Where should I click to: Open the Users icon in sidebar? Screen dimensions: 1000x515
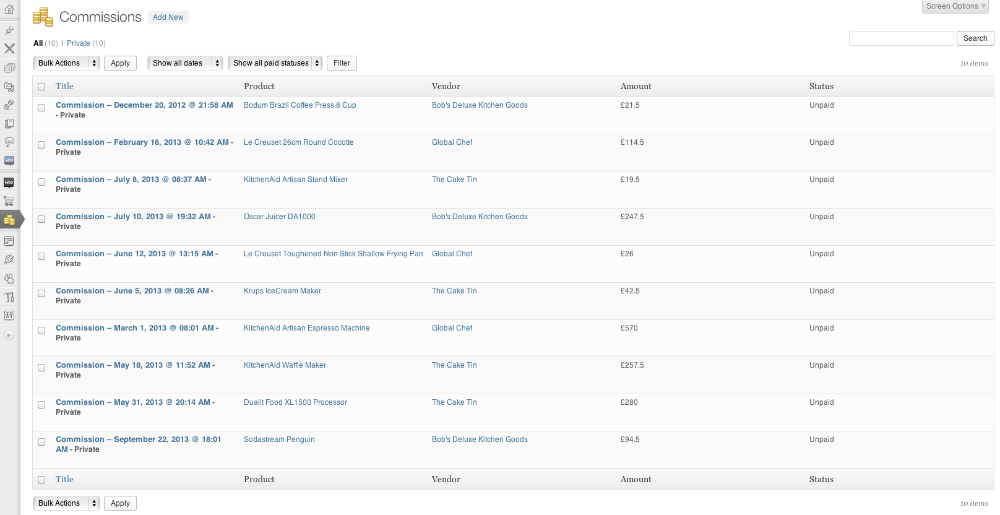point(9,279)
